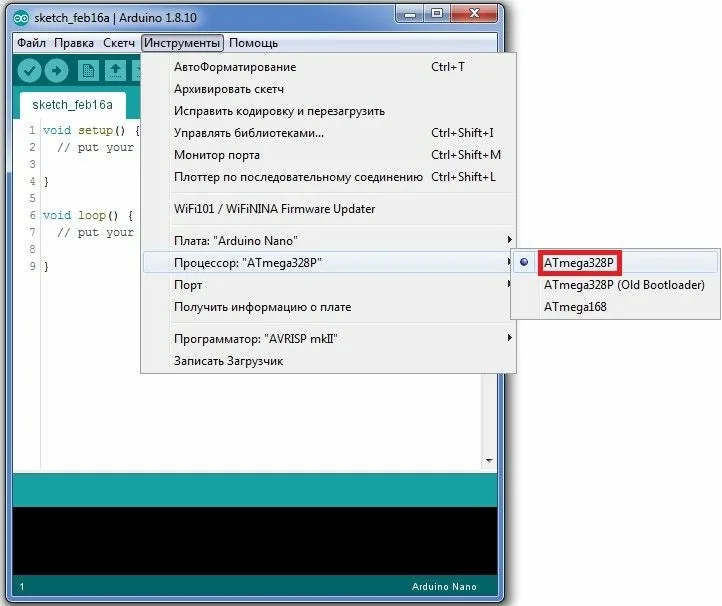The height and width of the screenshot is (606, 722).
Task: Open Монитор порта entry
Action: (x=329, y=155)
